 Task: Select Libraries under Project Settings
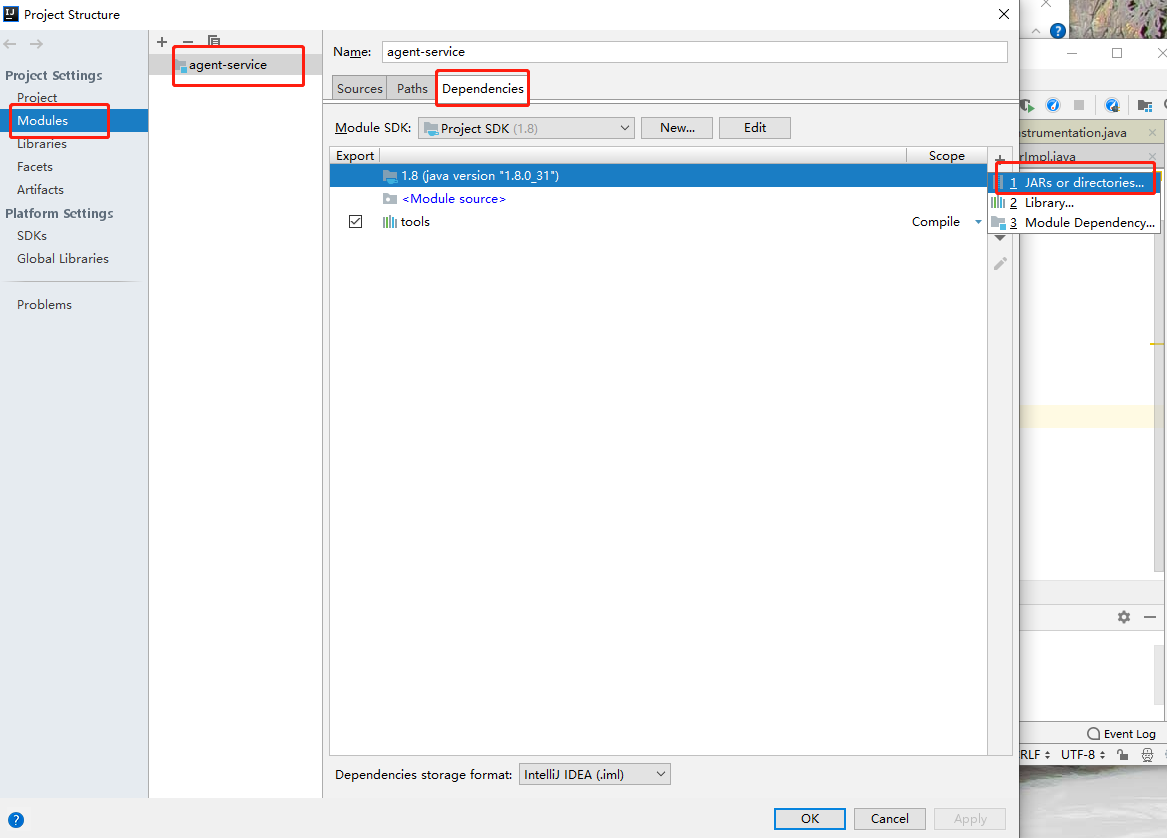(x=41, y=143)
